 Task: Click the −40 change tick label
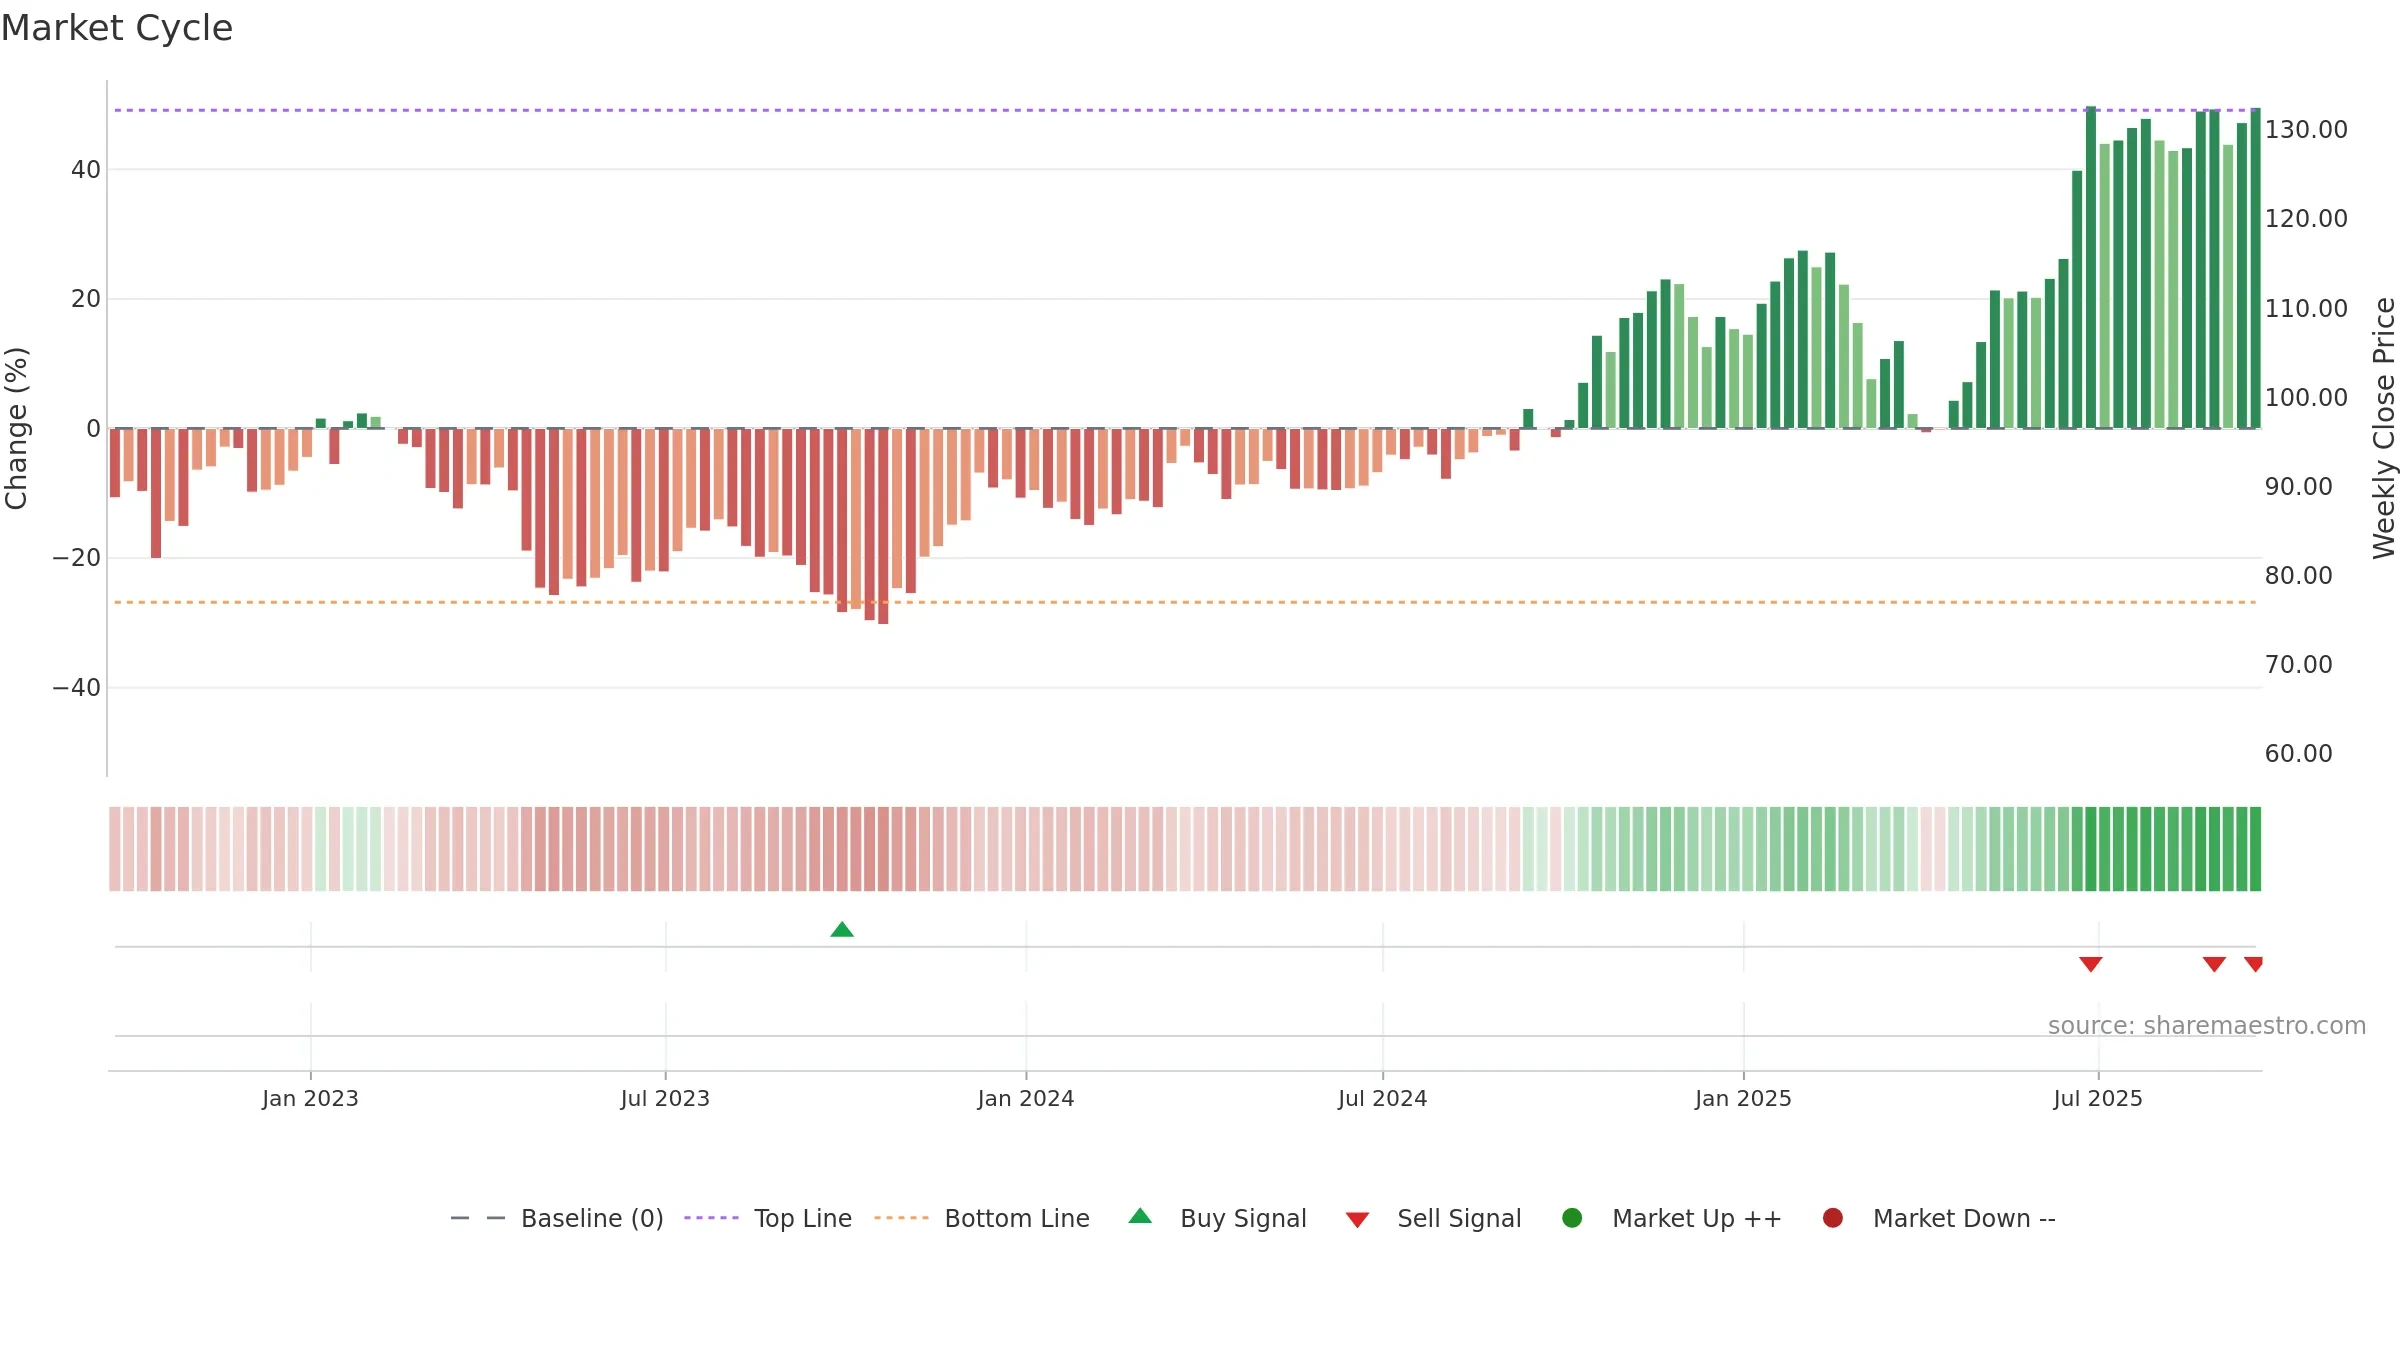pyautogui.click(x=77, y=688)
